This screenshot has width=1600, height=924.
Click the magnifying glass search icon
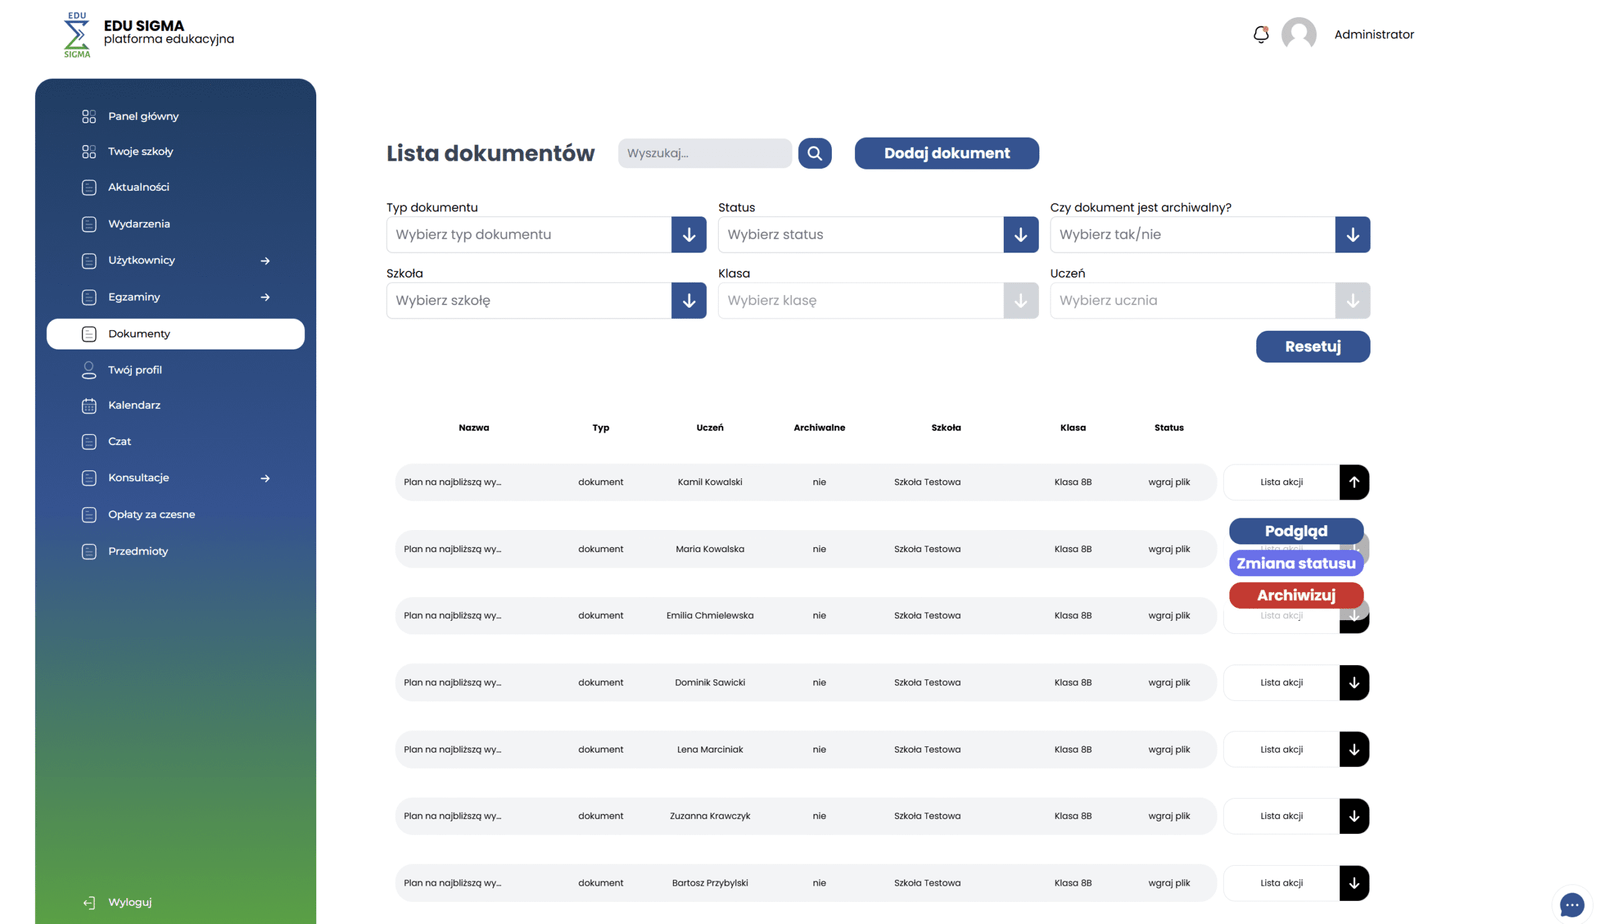coord(814,153)
